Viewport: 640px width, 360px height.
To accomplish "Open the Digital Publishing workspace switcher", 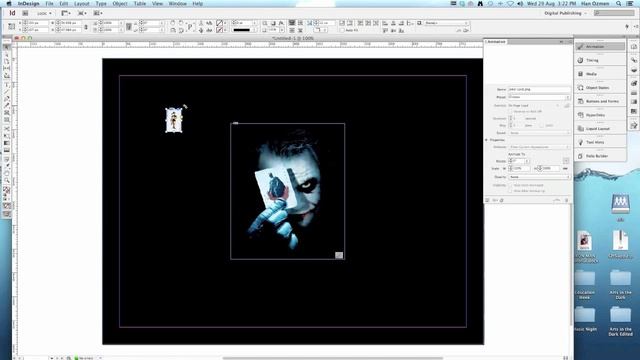I will tap(565, 13).
